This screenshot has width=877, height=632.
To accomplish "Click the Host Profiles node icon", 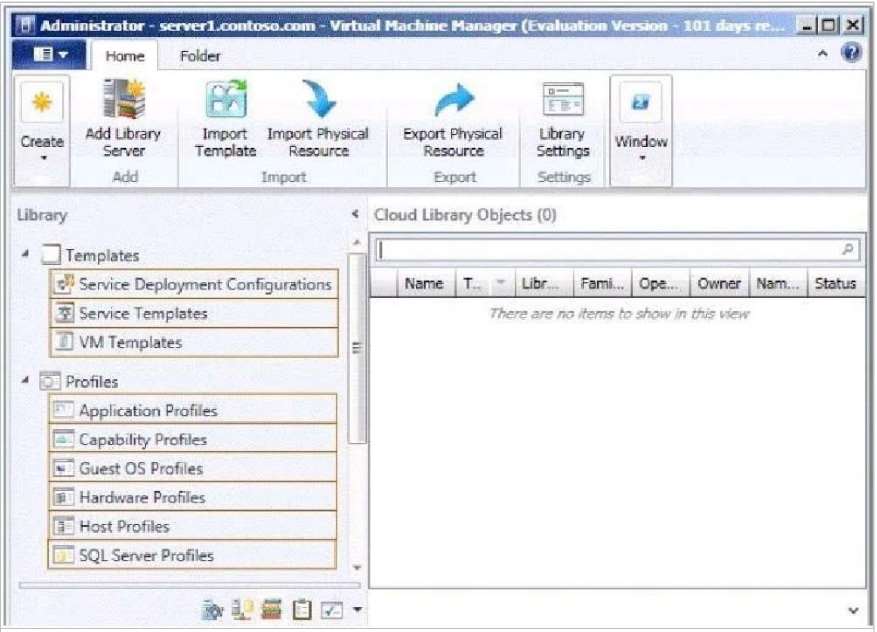I will (x=64, y=526).
